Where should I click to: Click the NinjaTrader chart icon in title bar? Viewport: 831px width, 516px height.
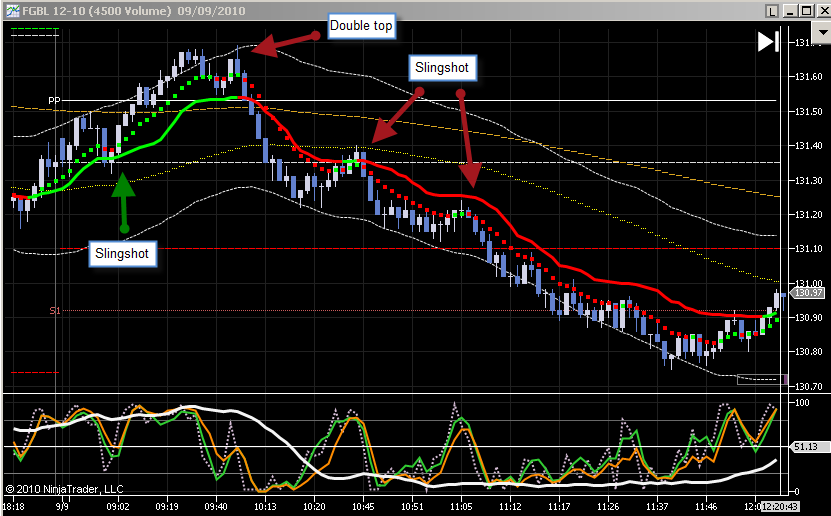click(x=12, y=11)
